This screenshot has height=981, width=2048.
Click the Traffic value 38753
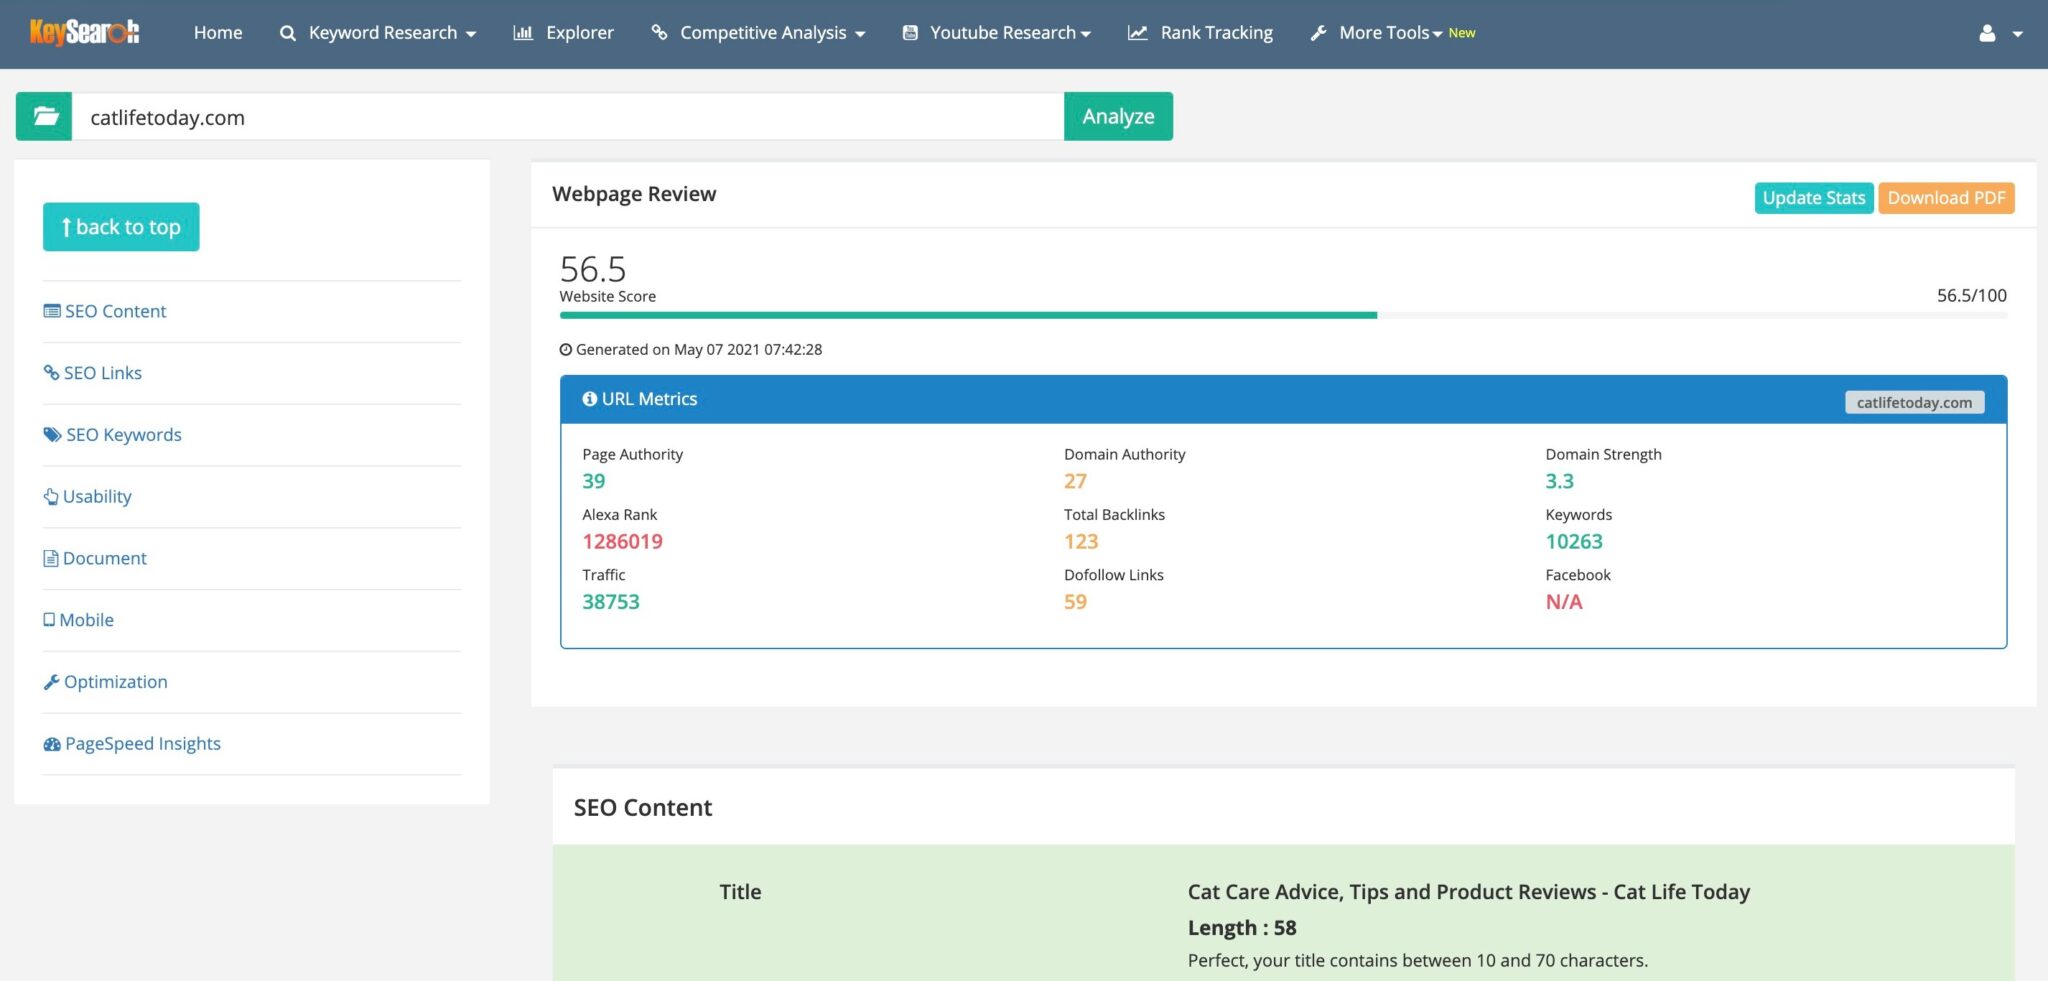pyautogui.click(x=611, y=602)
